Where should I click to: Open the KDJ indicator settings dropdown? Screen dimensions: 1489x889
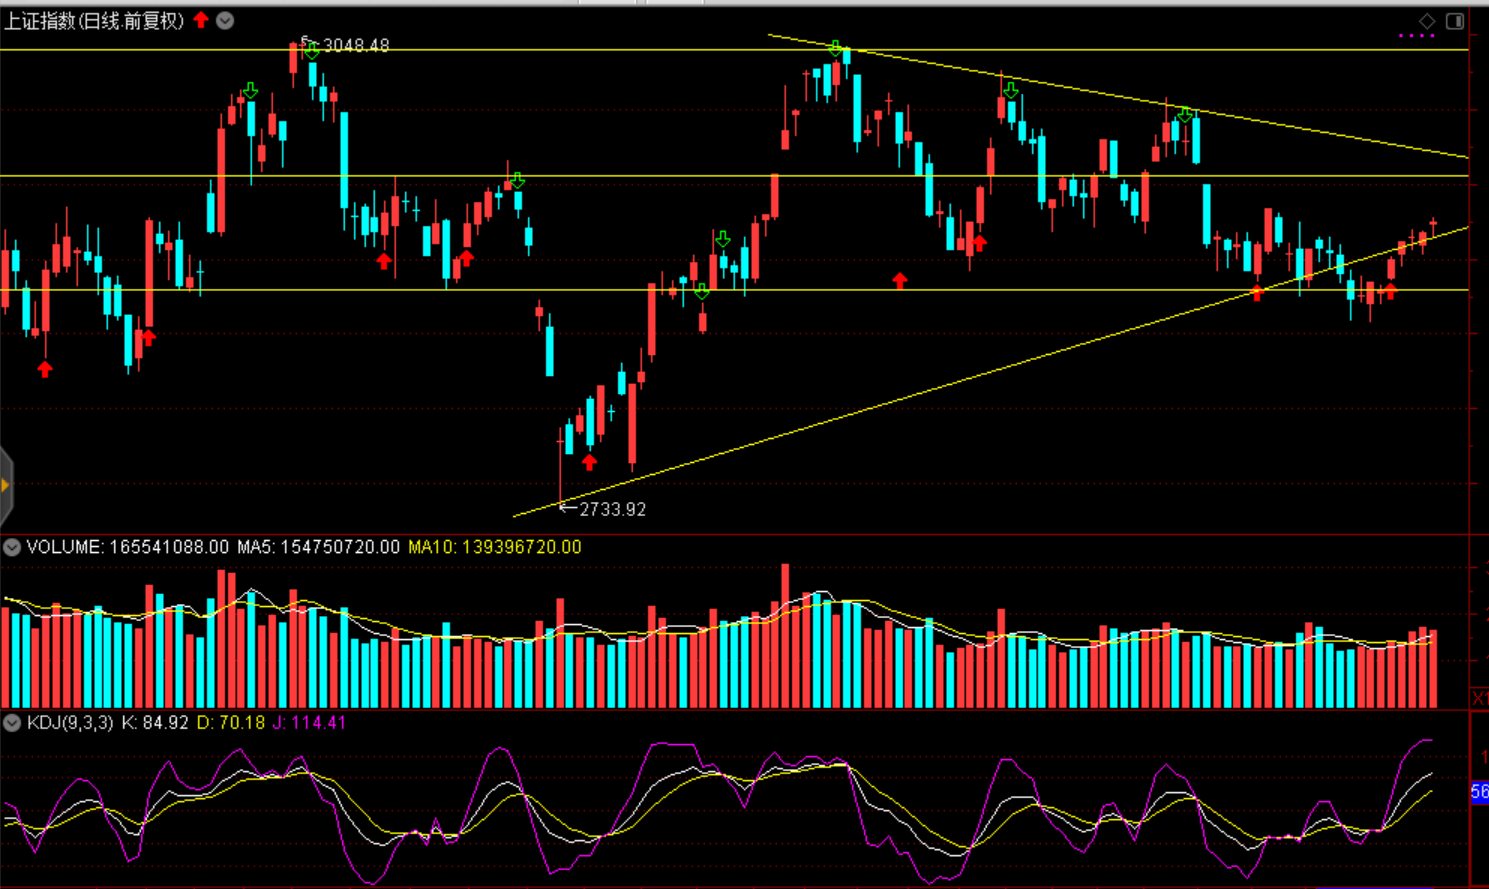click(x=12, y=723)
